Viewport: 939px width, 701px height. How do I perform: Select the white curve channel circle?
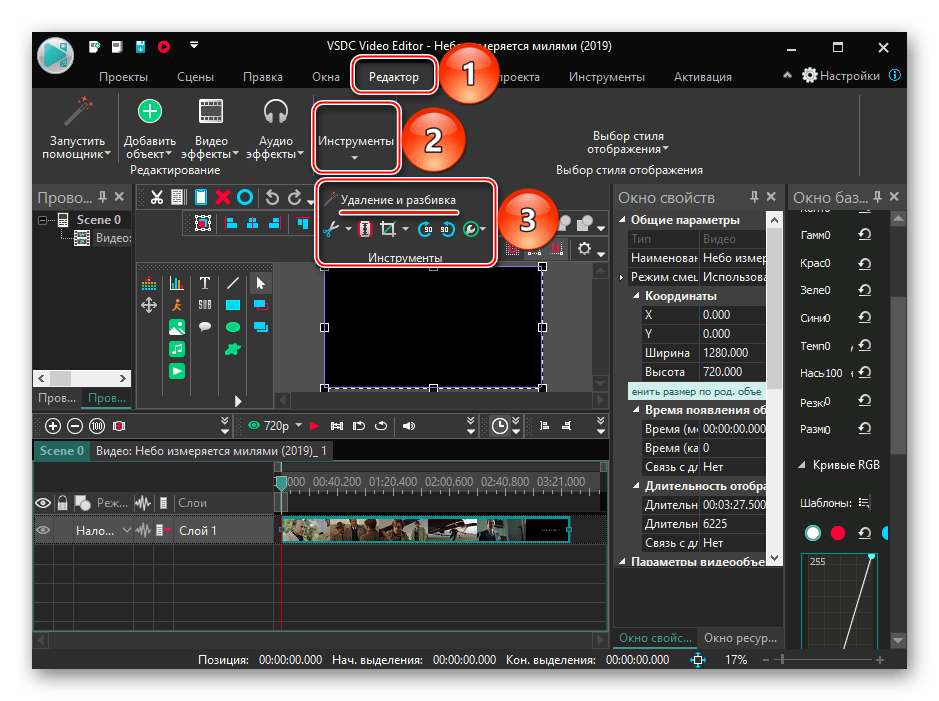coord(813,533)
